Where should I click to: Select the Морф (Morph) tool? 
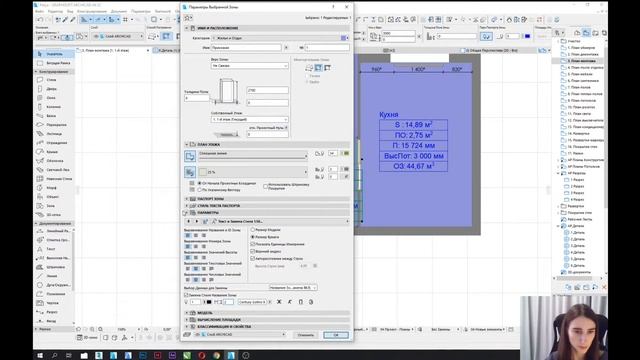[54, 188]
